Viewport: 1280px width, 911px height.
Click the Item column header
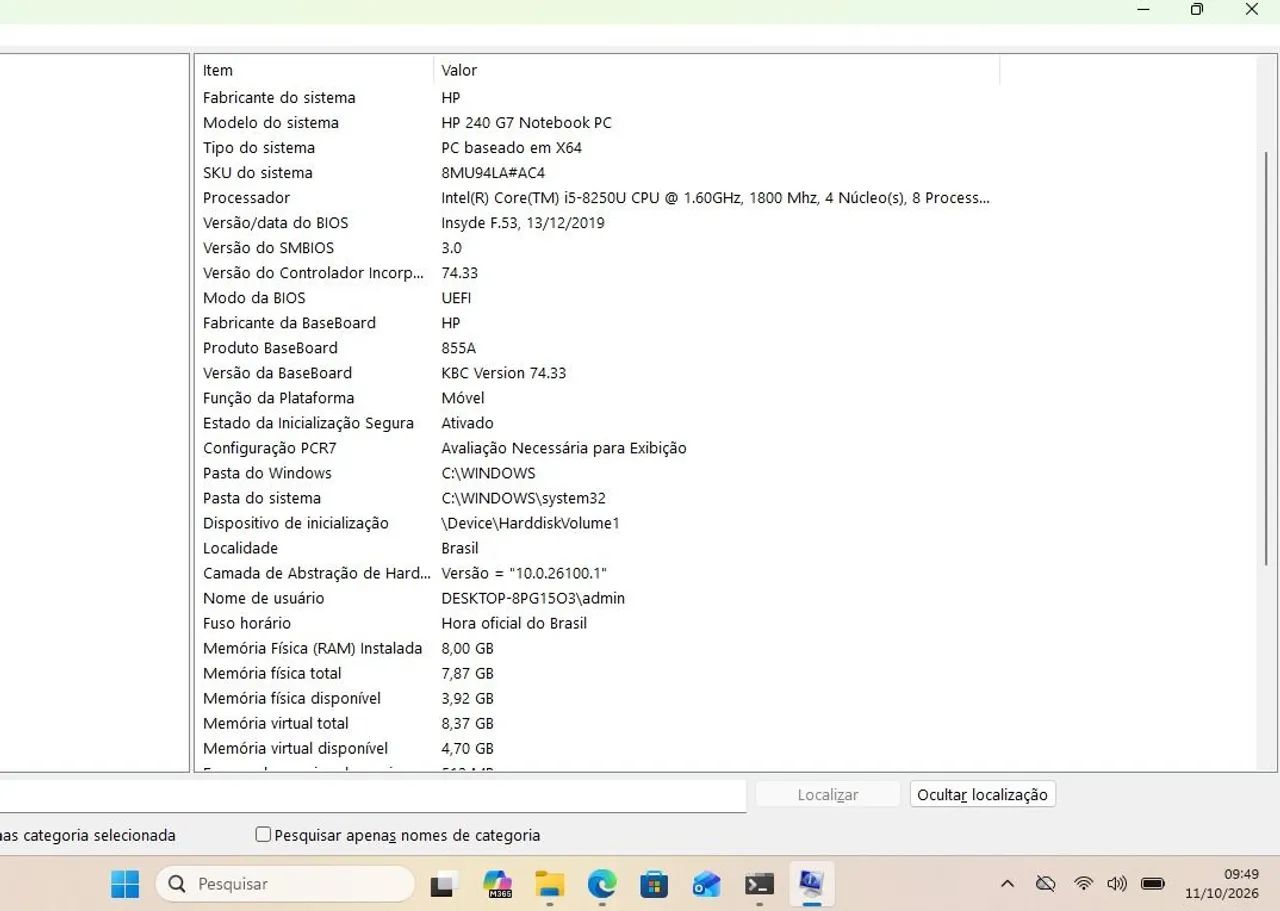point(313,70)
